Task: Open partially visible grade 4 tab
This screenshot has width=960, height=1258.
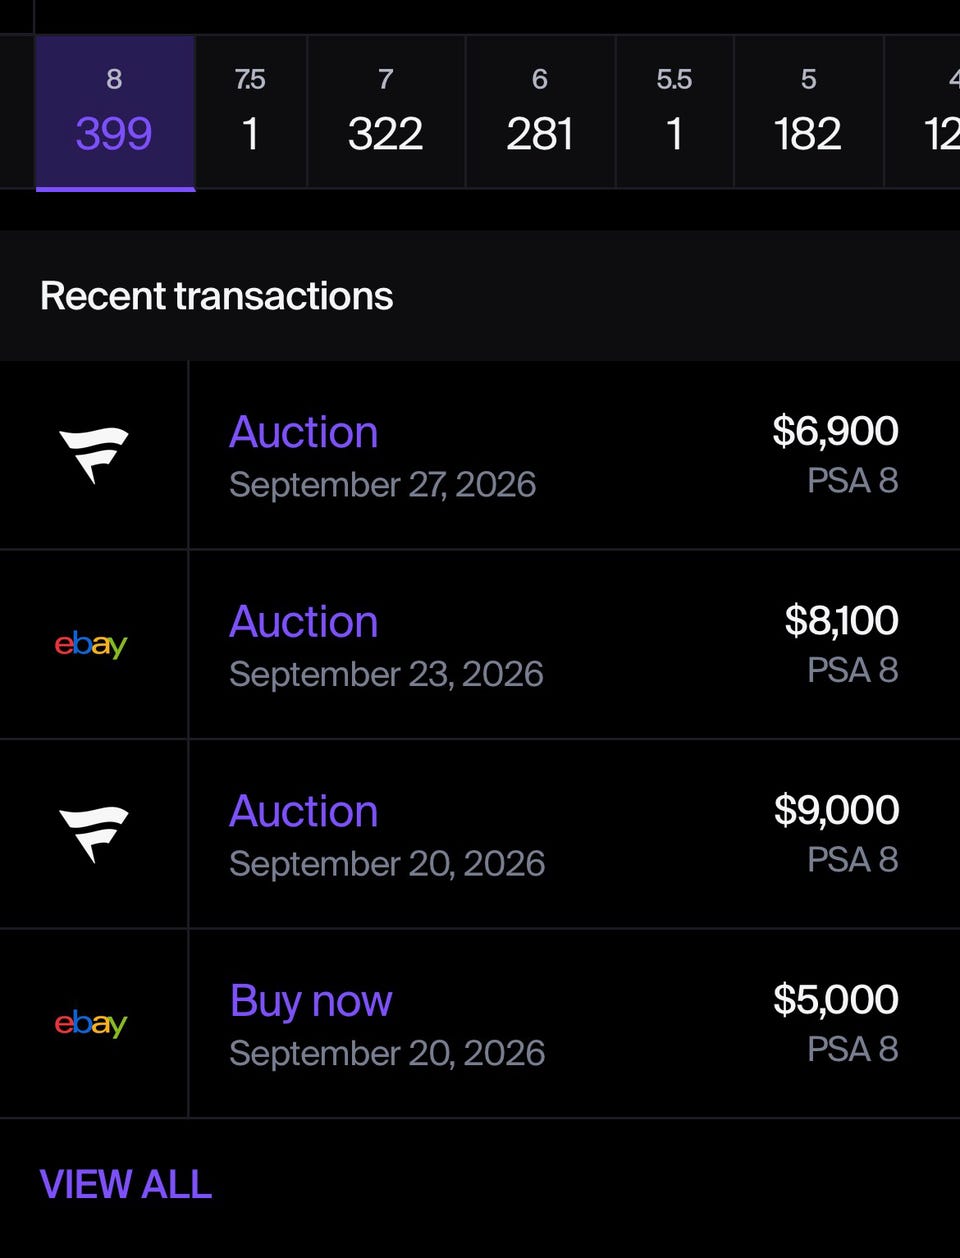Action: click(923, 113)
